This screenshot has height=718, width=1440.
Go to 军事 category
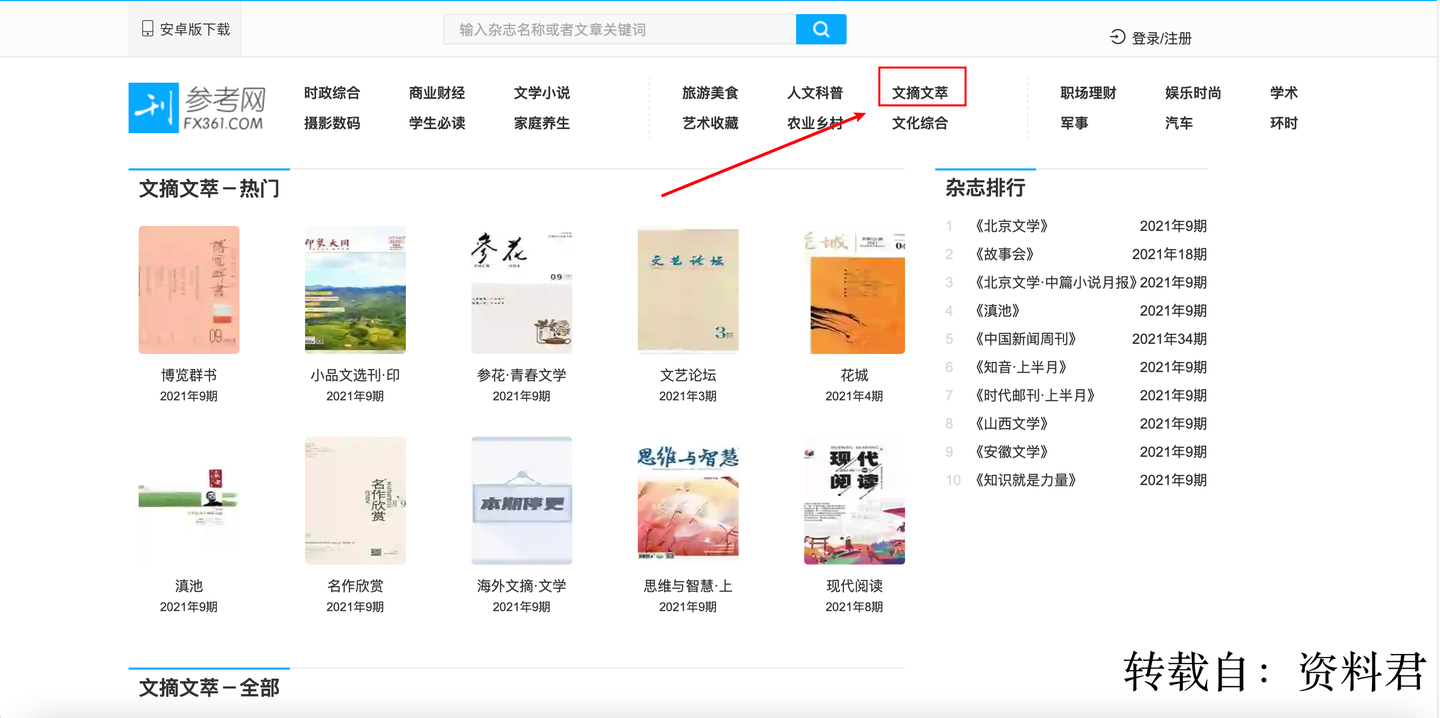[1074, 123]
